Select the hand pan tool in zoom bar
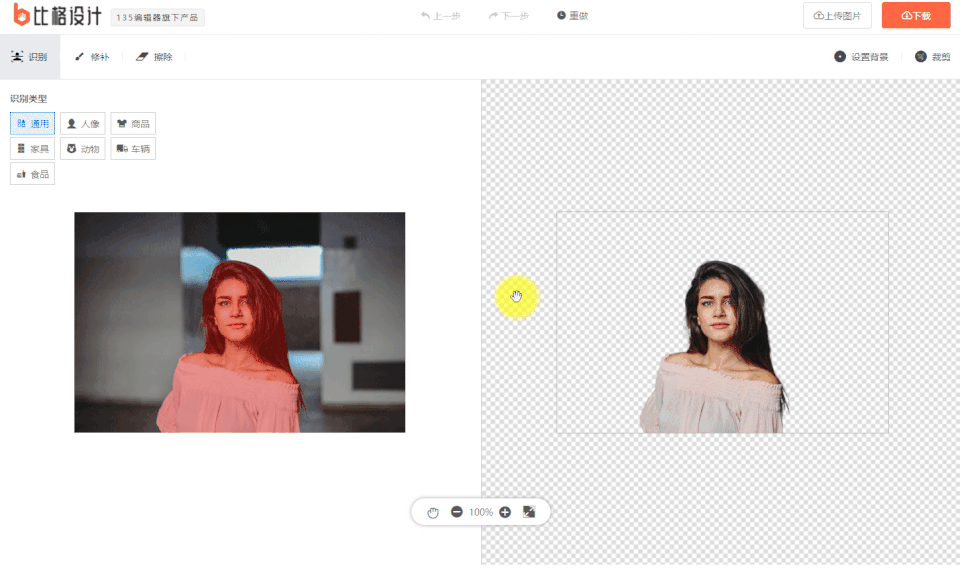960x568 pixels. 433,512
